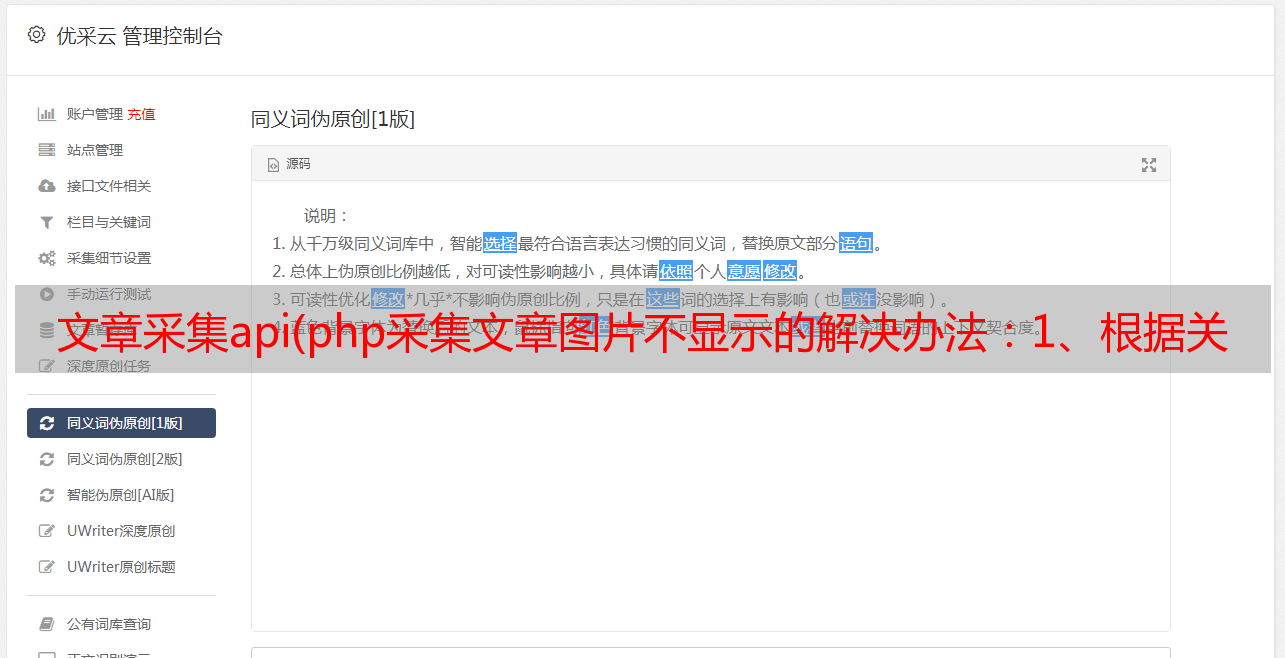Click the 优采云 管理控制台 title

(x=139, y=36)
